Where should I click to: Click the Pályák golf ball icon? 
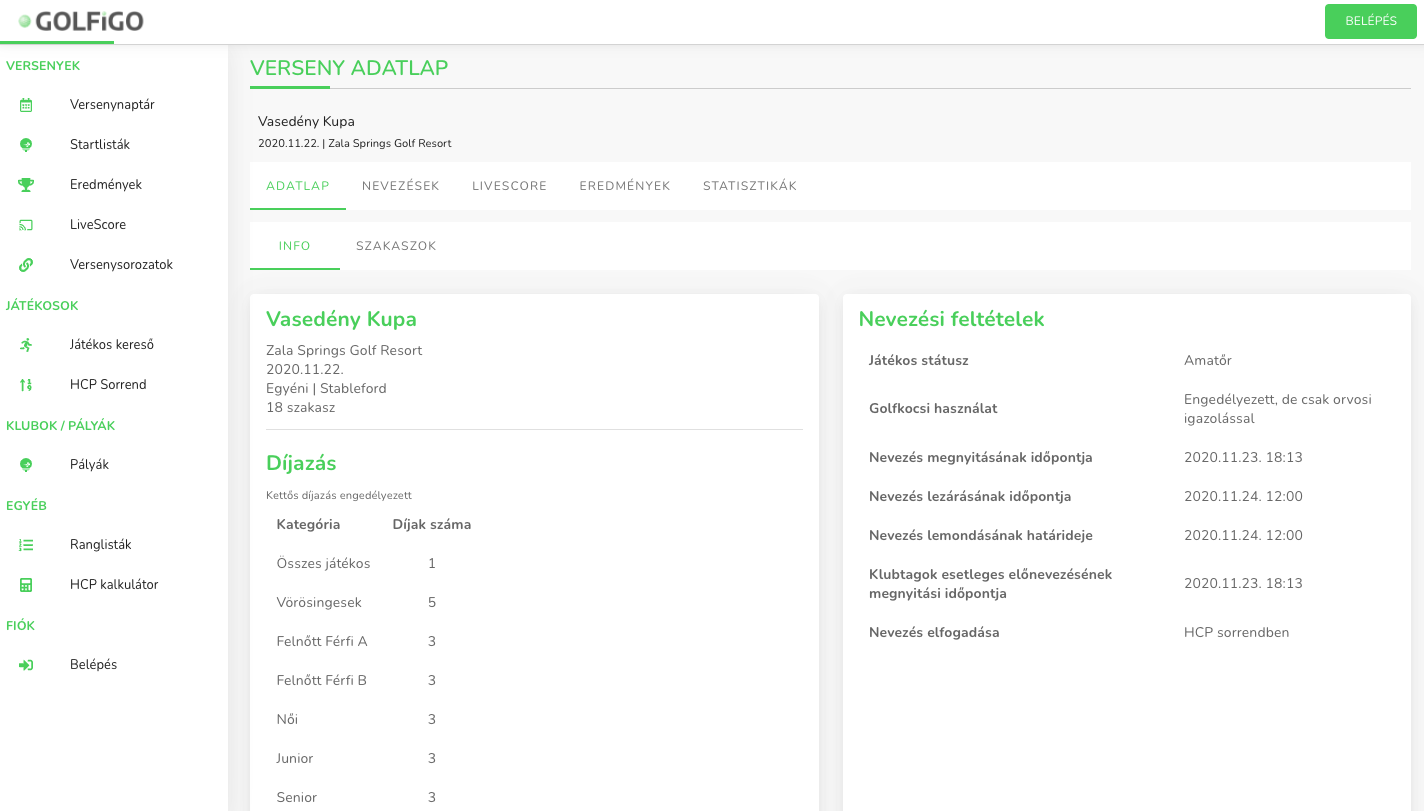coord(26,465)
